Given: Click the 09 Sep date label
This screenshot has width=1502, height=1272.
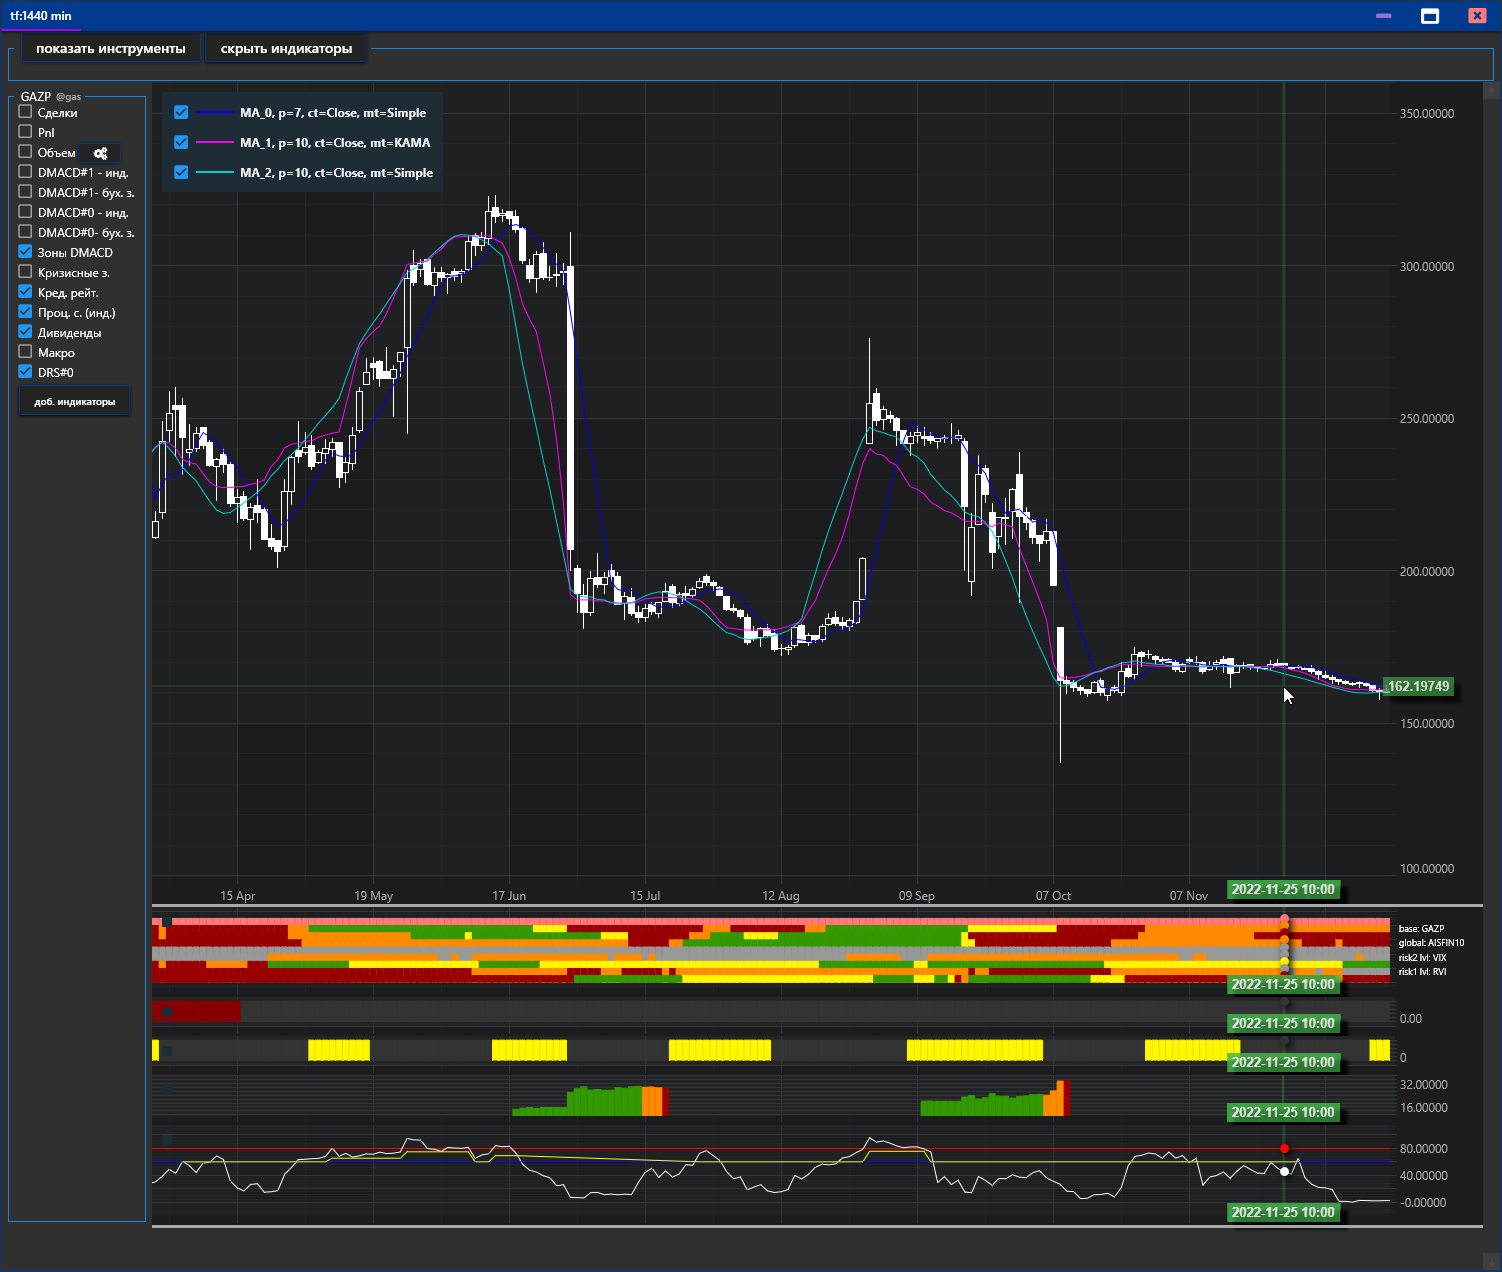Looking at the screenshot, I should pyautogui.click(x=917, y=896).
